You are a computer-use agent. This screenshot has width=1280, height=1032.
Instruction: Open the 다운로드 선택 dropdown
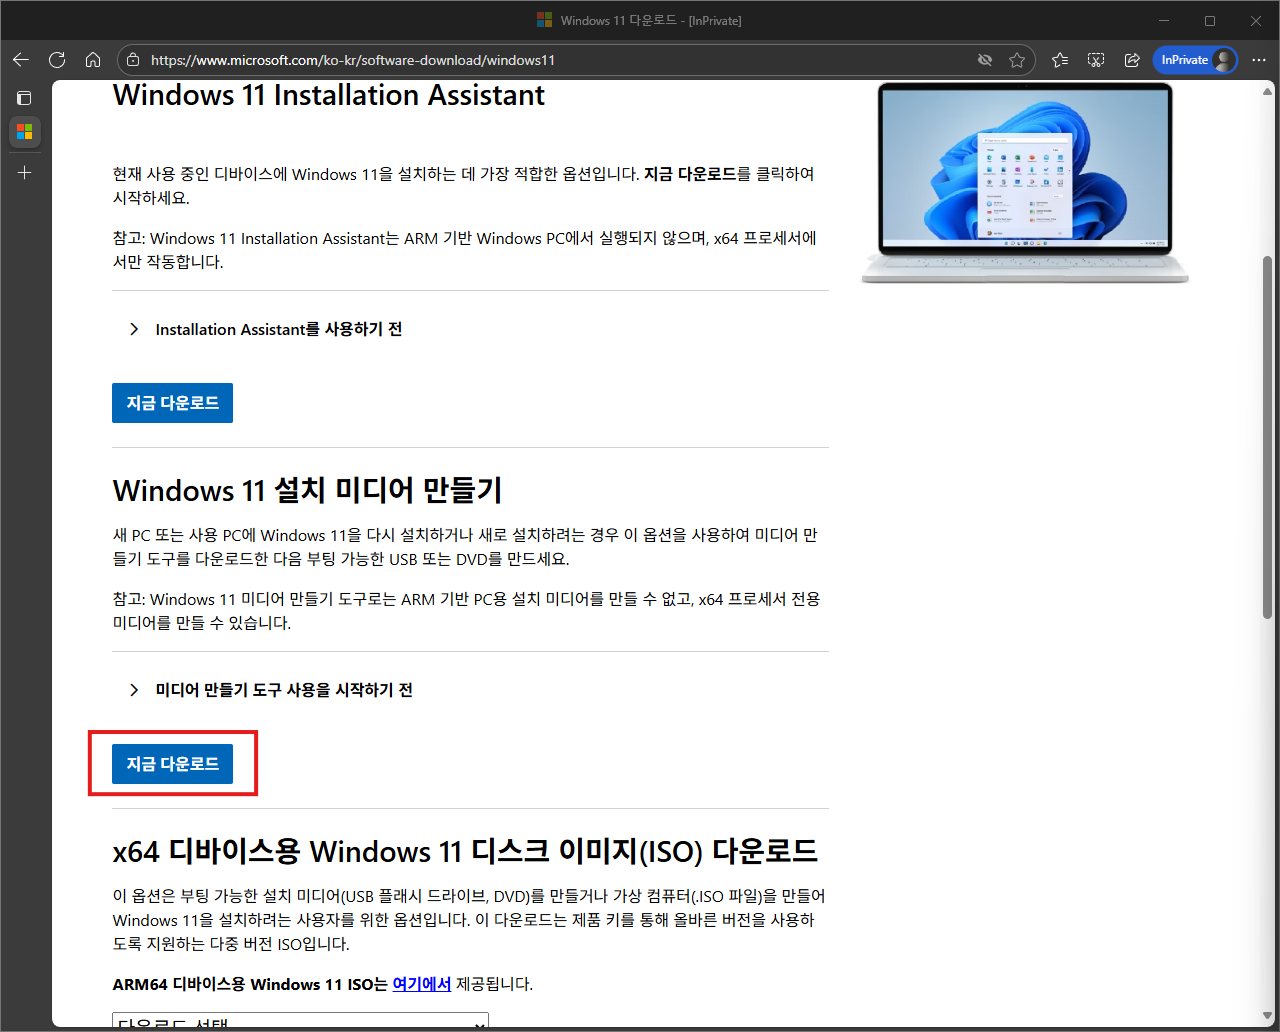point(300,1022)
